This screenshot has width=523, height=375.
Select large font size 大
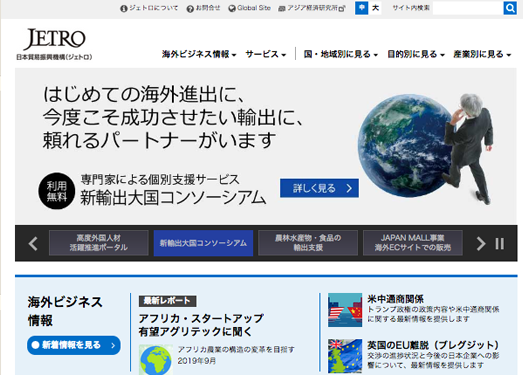pyautogui.click(x=375, y=8)
